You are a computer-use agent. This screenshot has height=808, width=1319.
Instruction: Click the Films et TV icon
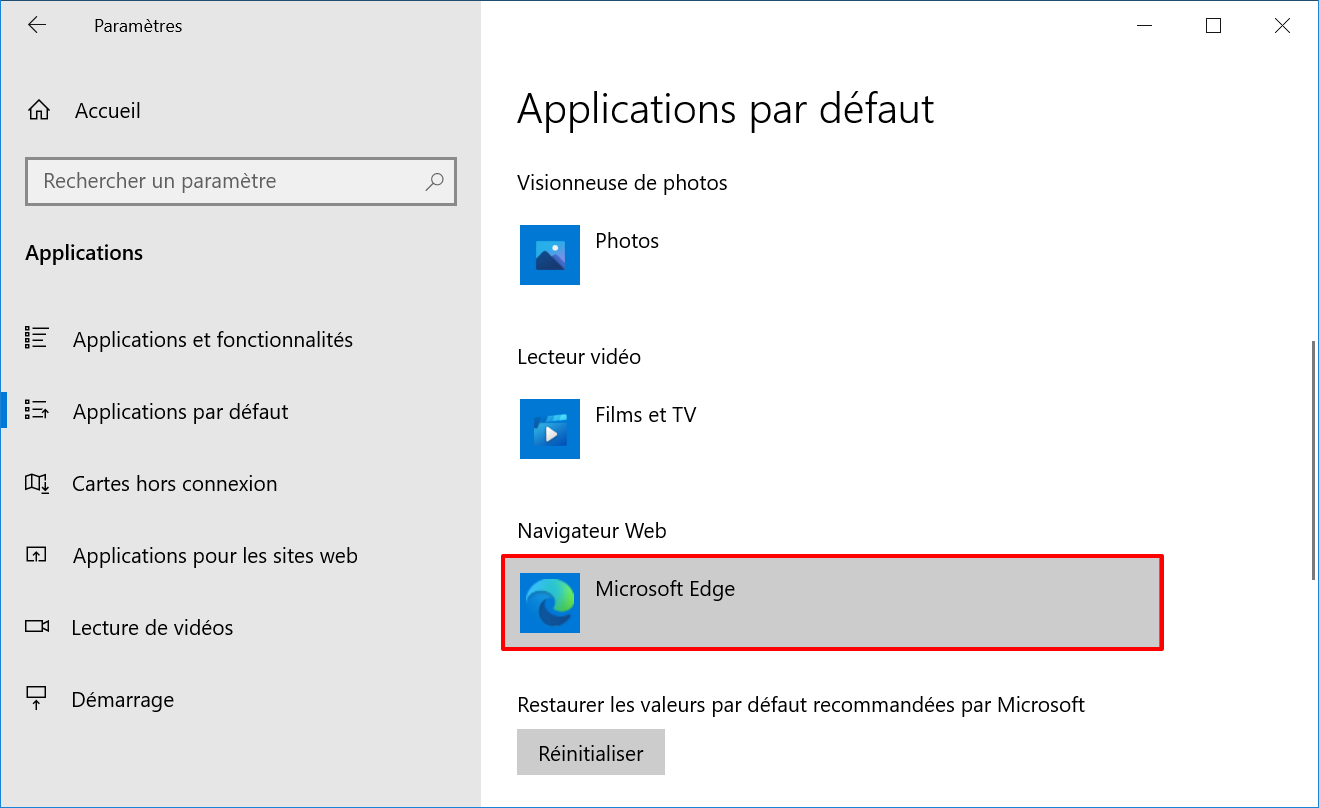(550, 429)
